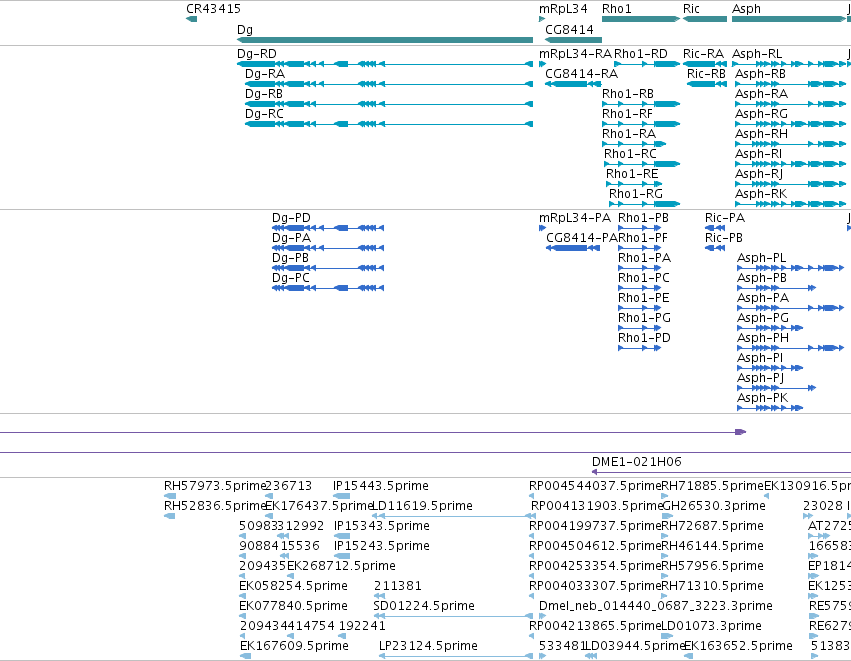Viewport: 851px width, 661px height.
Task: Select the EK163652.5prime EST label
Action: [x=738, y=646]
